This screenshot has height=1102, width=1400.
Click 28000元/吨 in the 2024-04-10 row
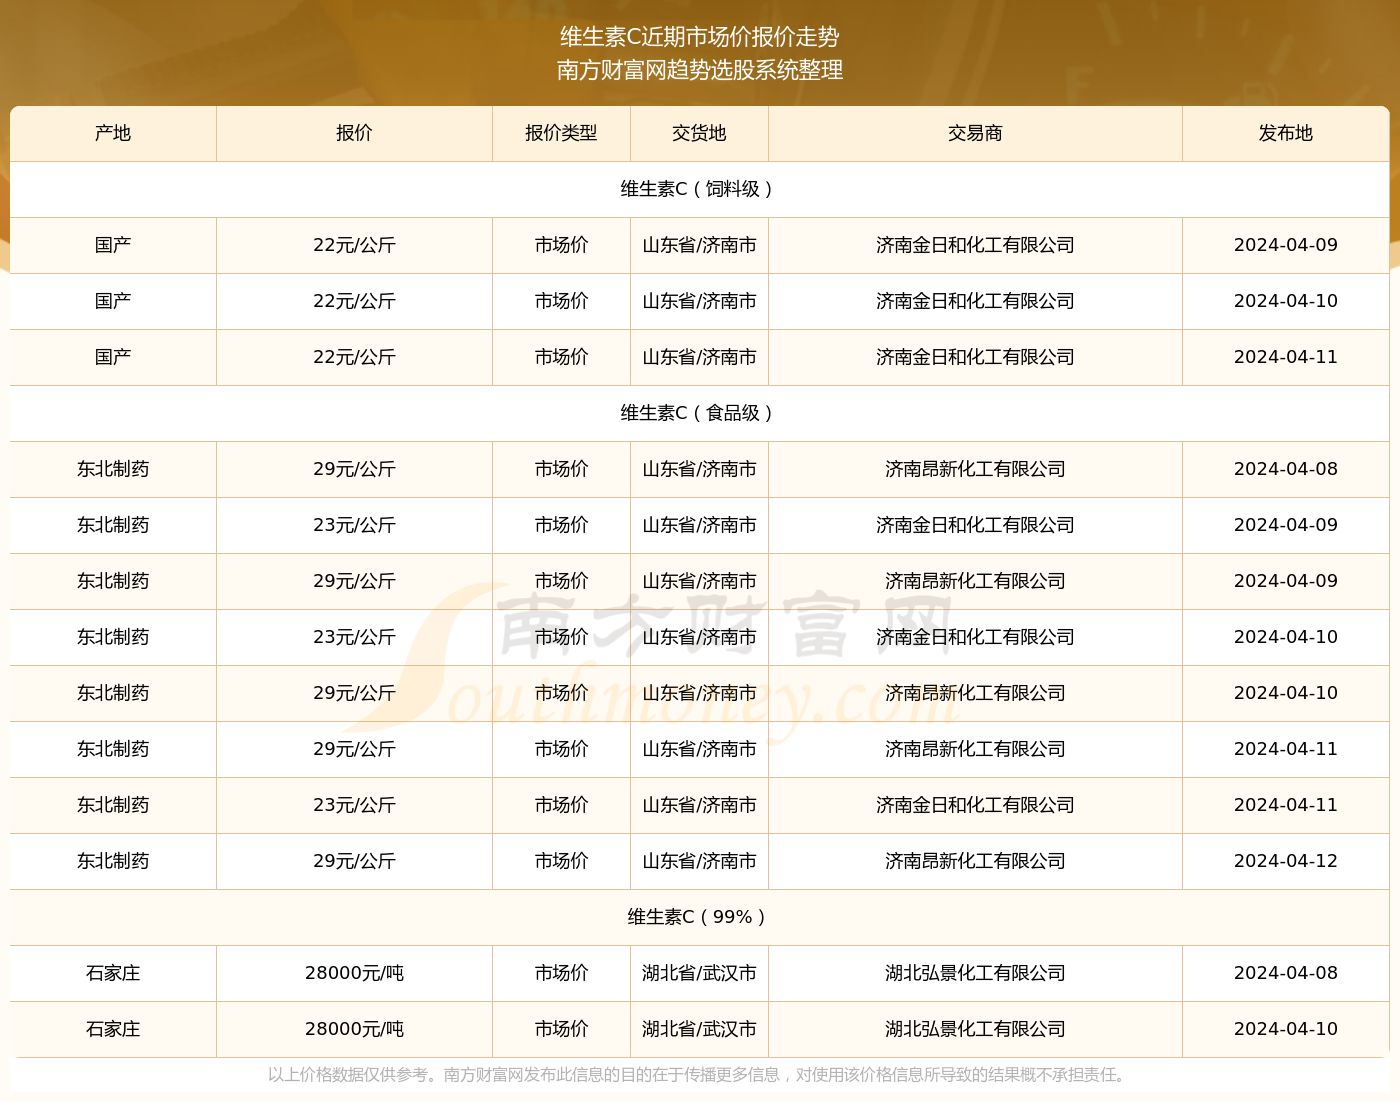coord(354,1029)
